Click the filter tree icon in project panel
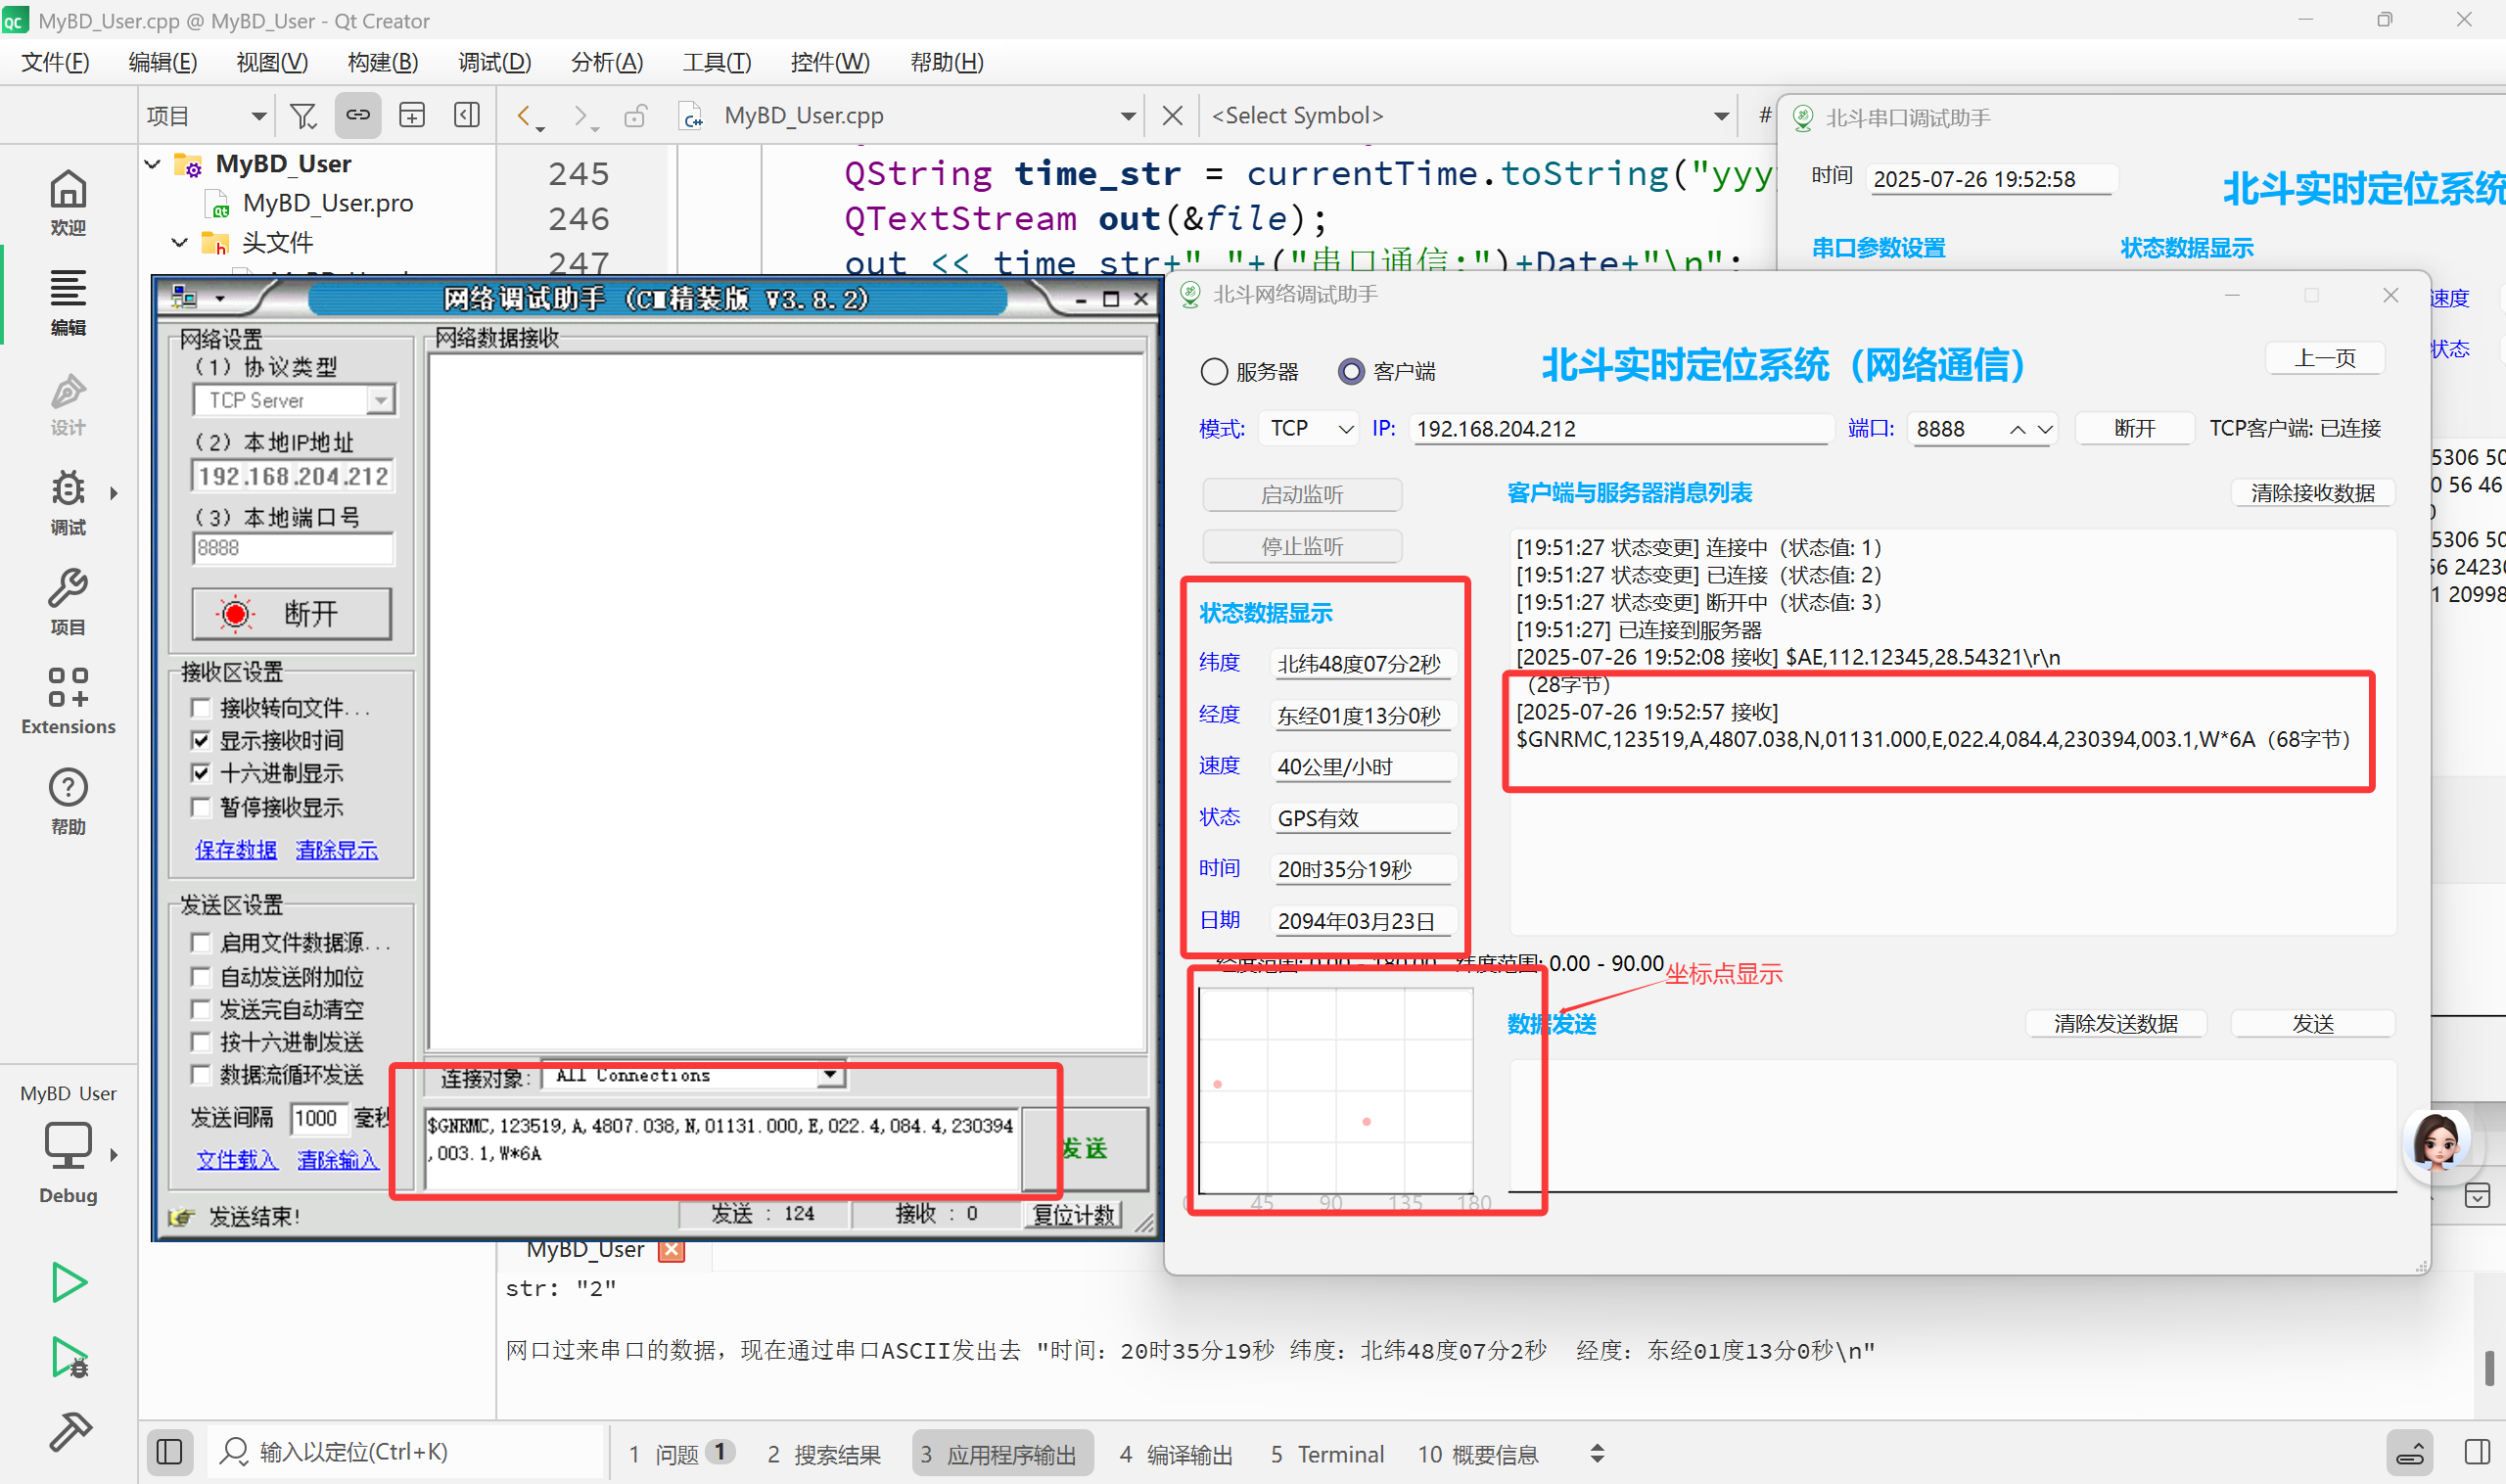 [x=302, y=116]
